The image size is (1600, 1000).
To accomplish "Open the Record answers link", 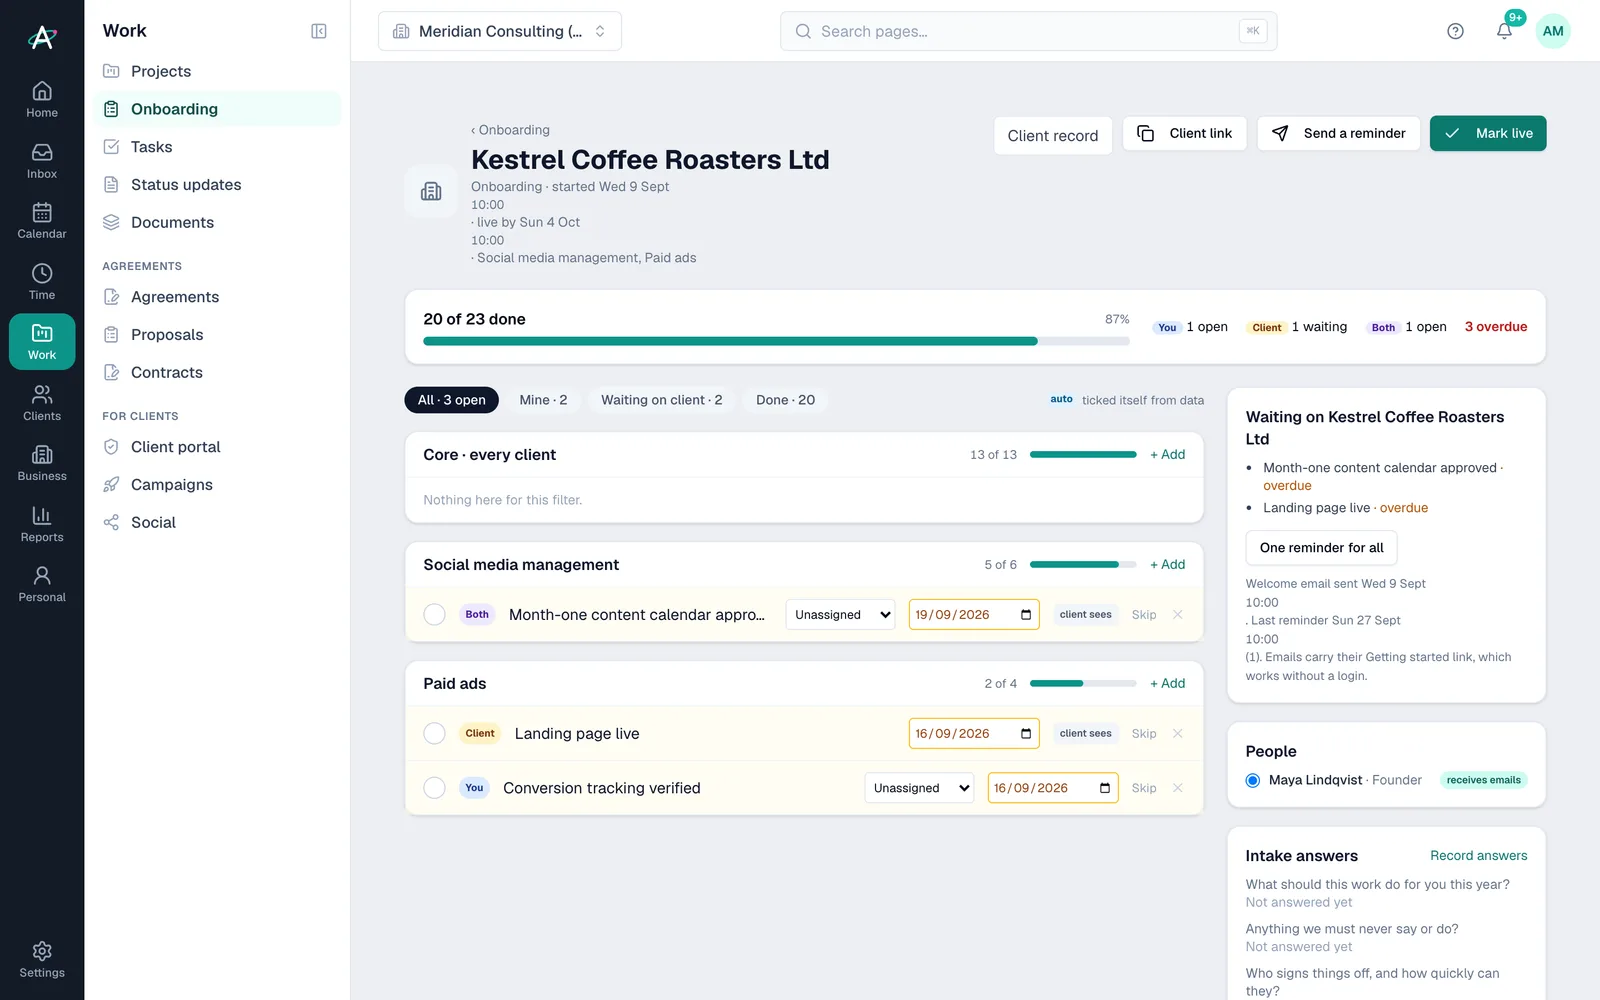I will [1478, 855].
